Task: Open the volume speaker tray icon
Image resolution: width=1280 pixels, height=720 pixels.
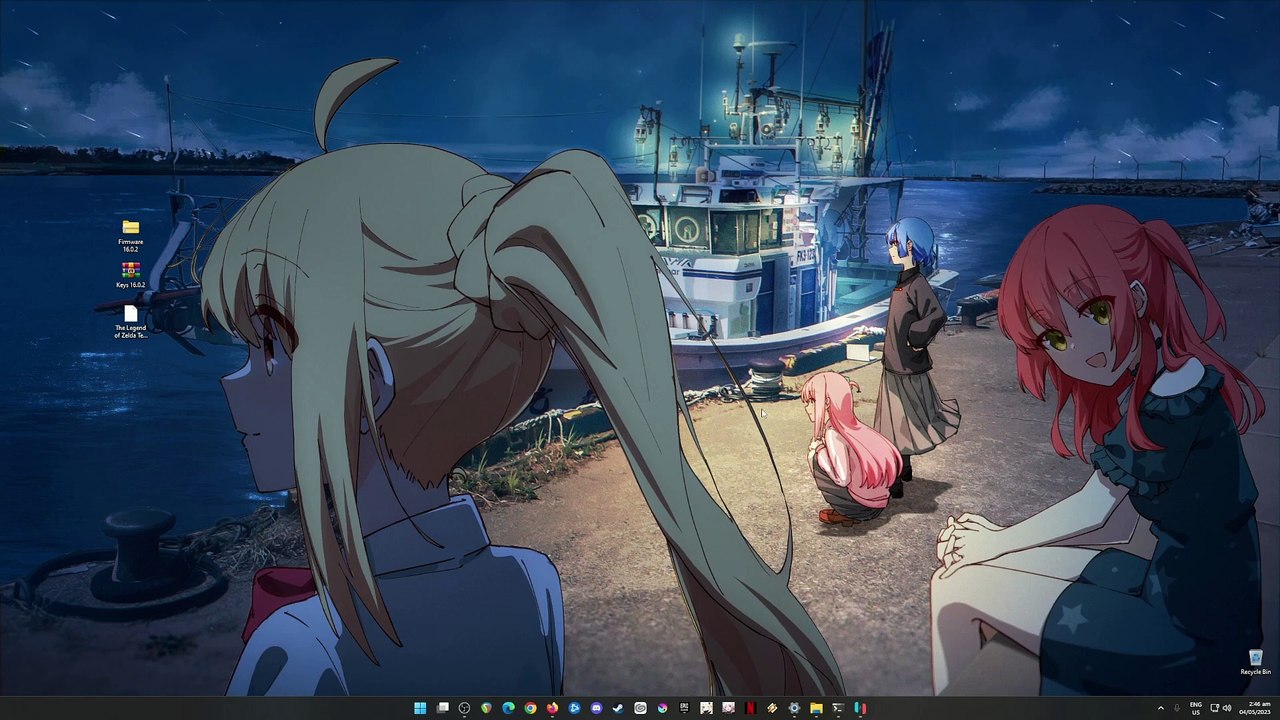Action: pos(1227,708)
